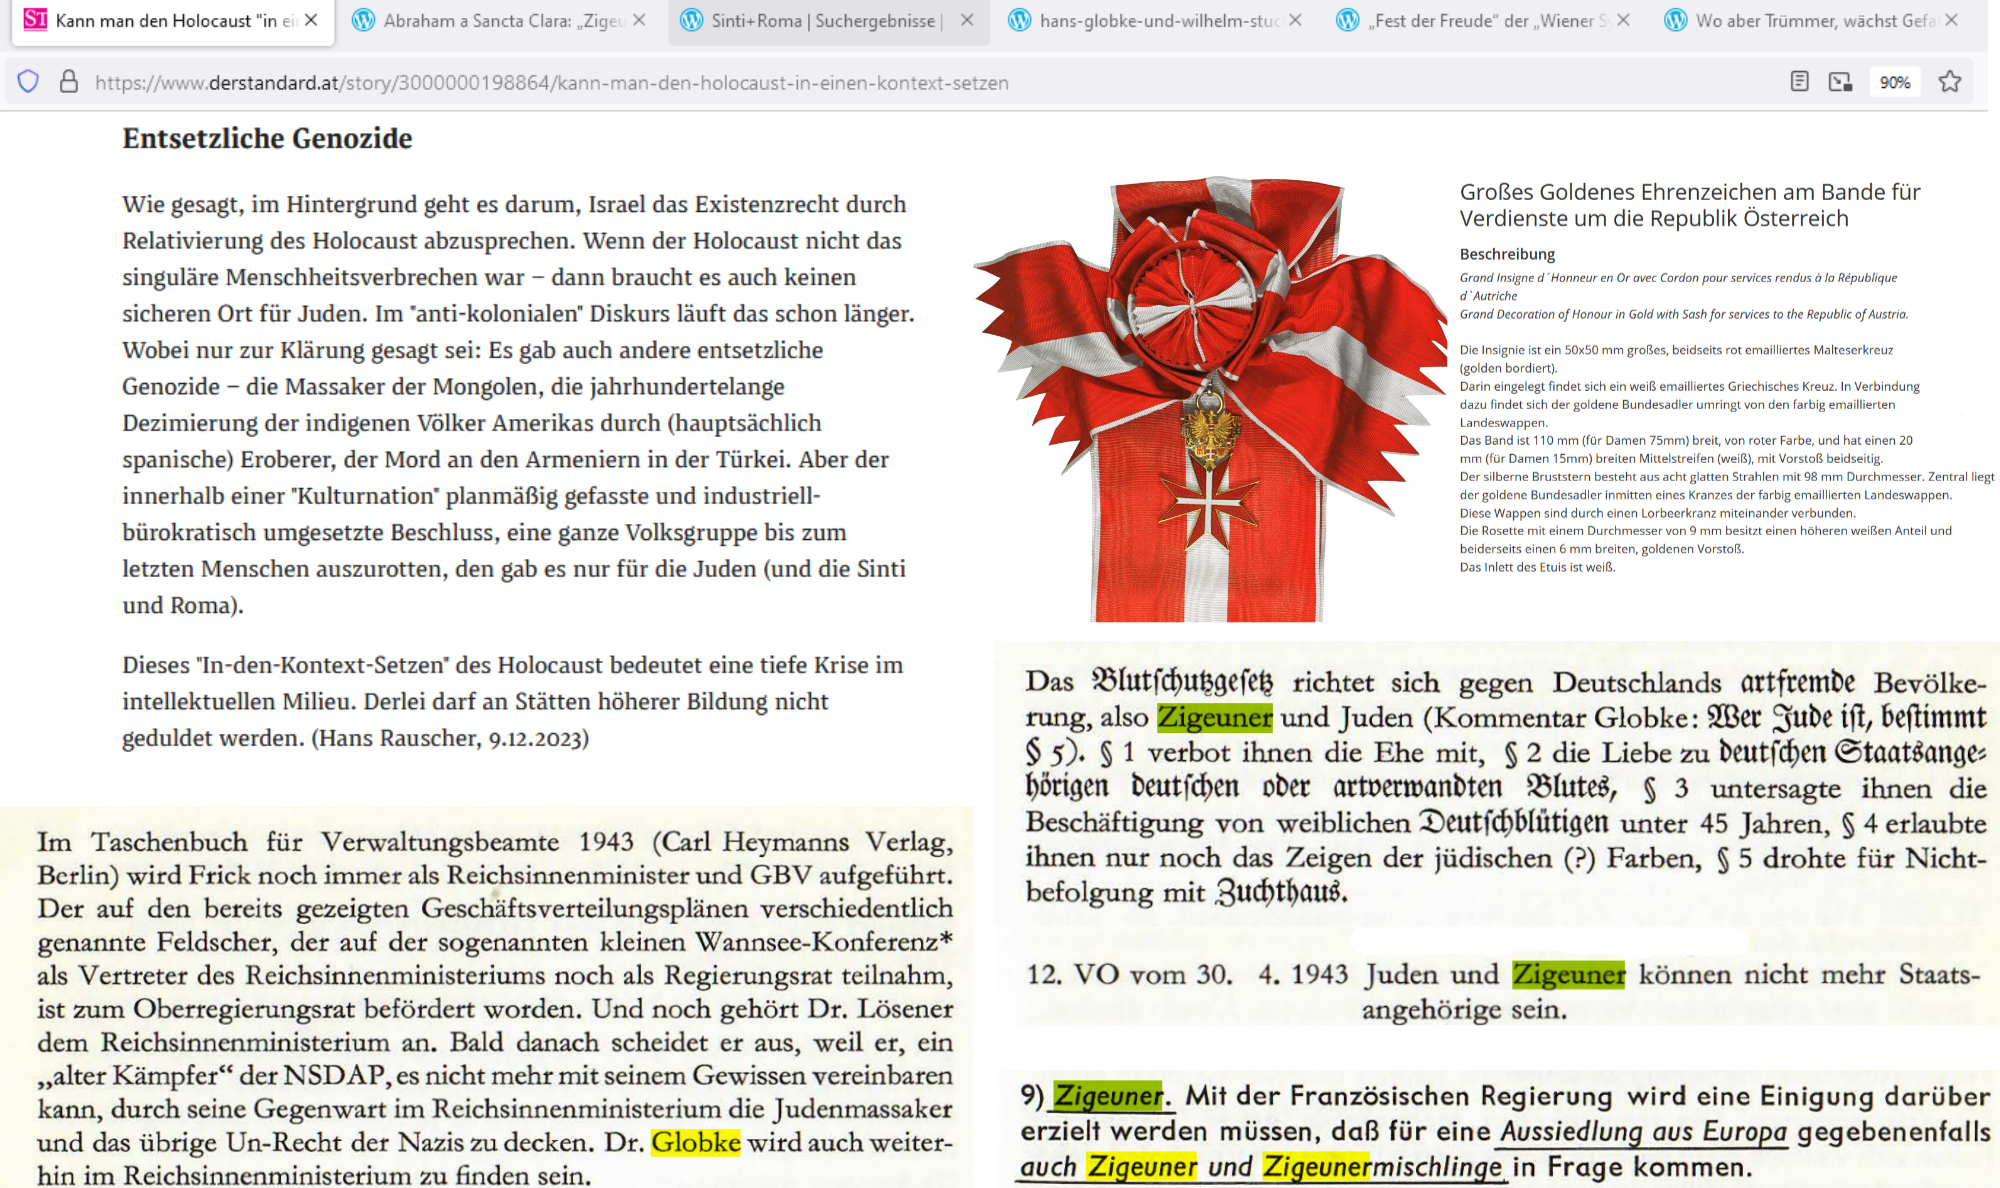Click the yellow highlighted word 'Globke'
2000x1188 pixels.
[x=695, y=1142]
